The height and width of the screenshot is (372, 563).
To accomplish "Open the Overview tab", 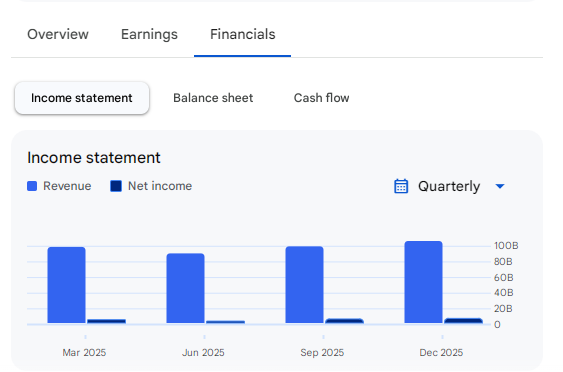I will (58, 34).
